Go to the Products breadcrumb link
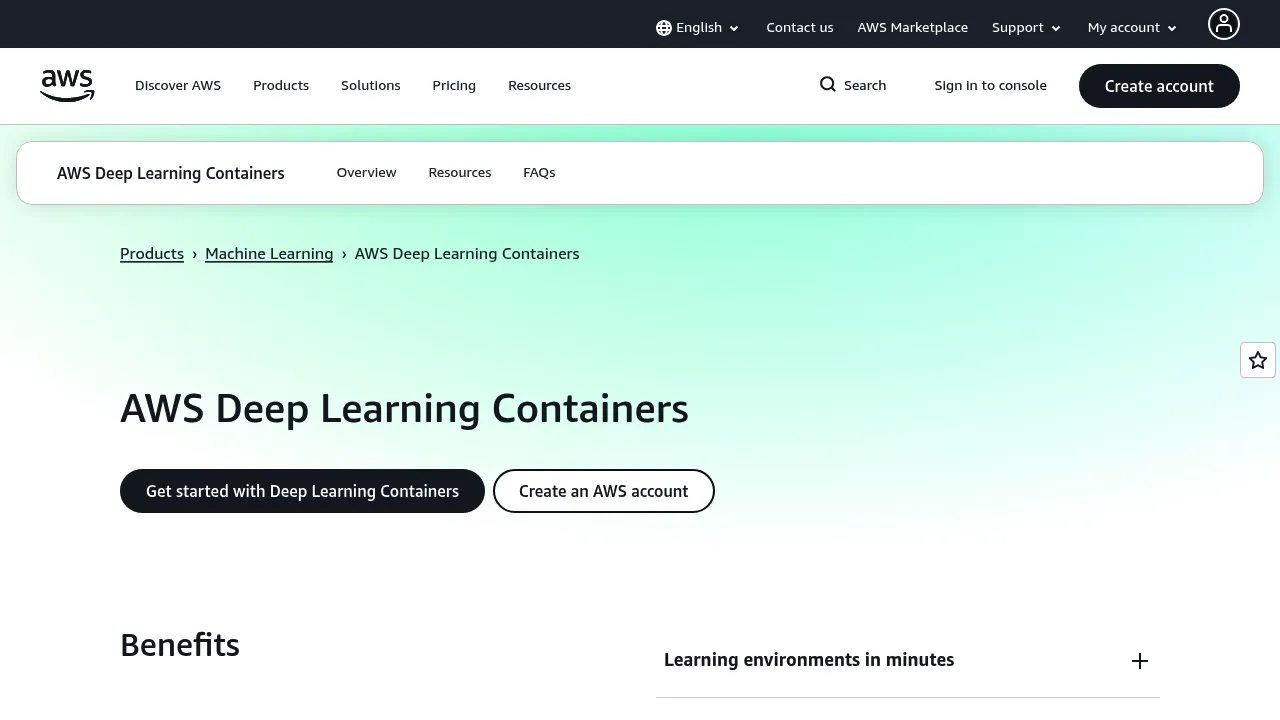 [x=152, y=254]
